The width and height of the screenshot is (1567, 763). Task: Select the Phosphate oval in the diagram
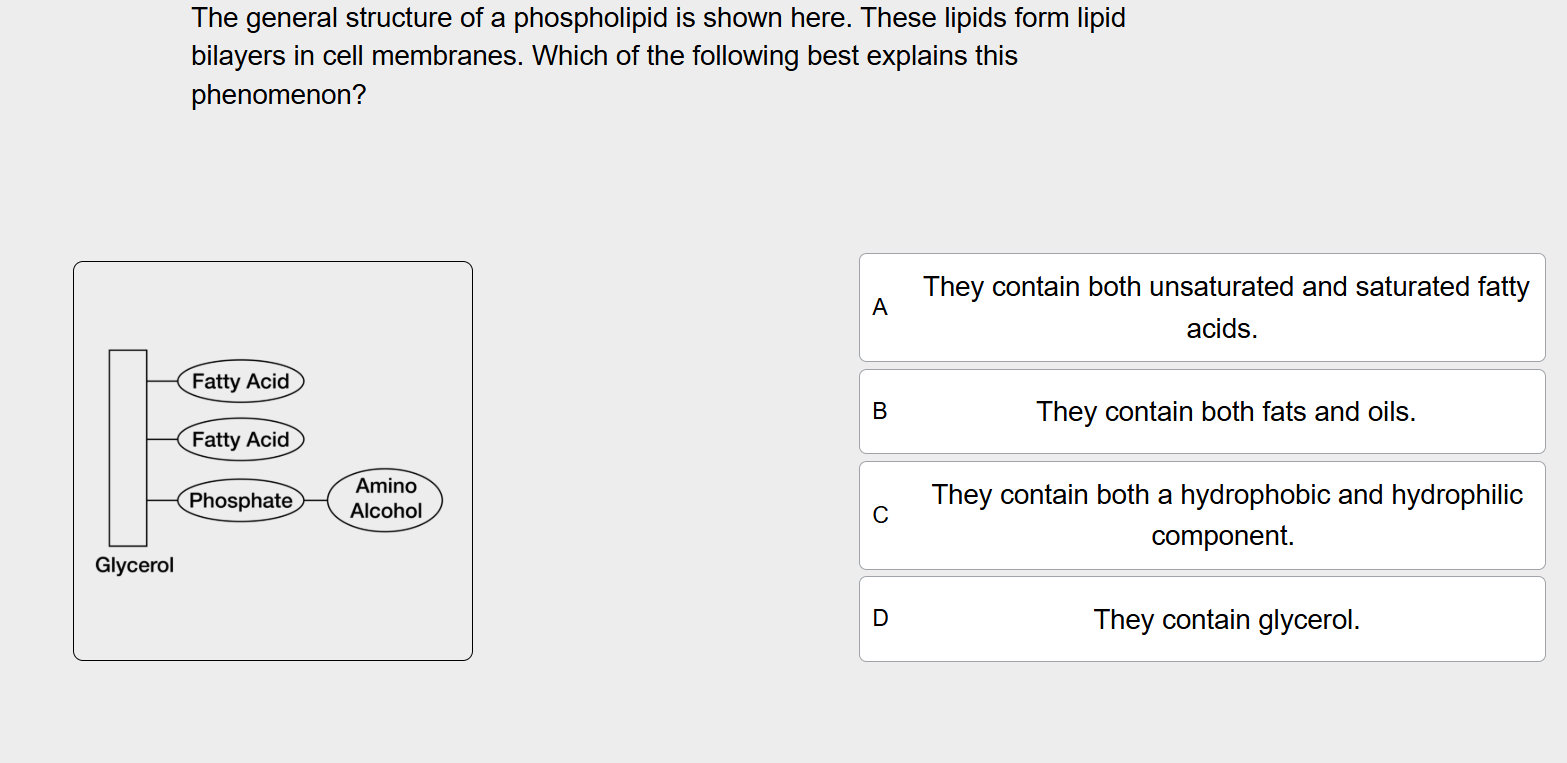tap(241, 501)
